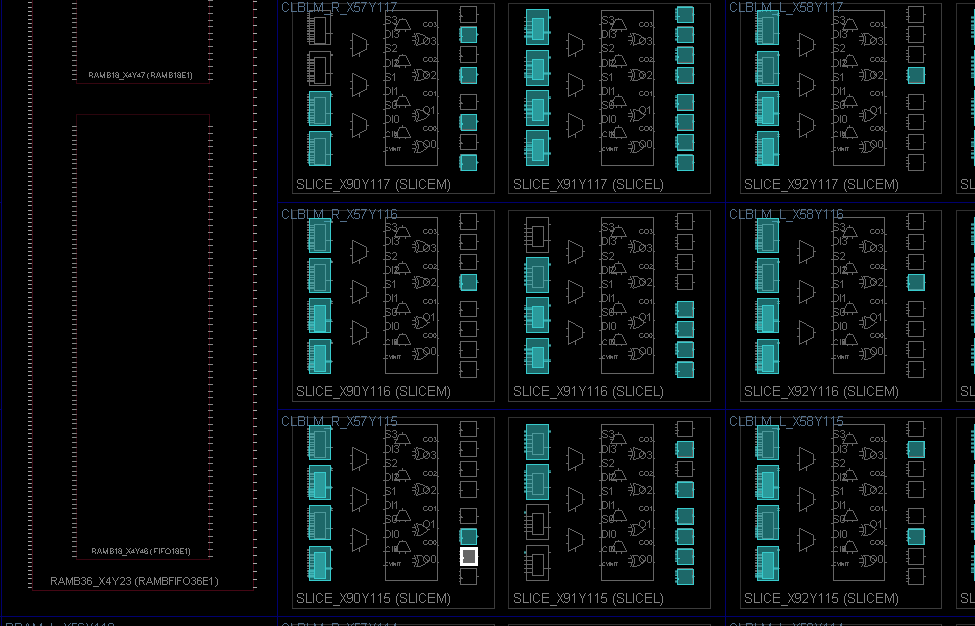Select the bottom flip-flop in SLICE_X91Y116
This screenshot has height=626, width=975.
pos(685,369)
